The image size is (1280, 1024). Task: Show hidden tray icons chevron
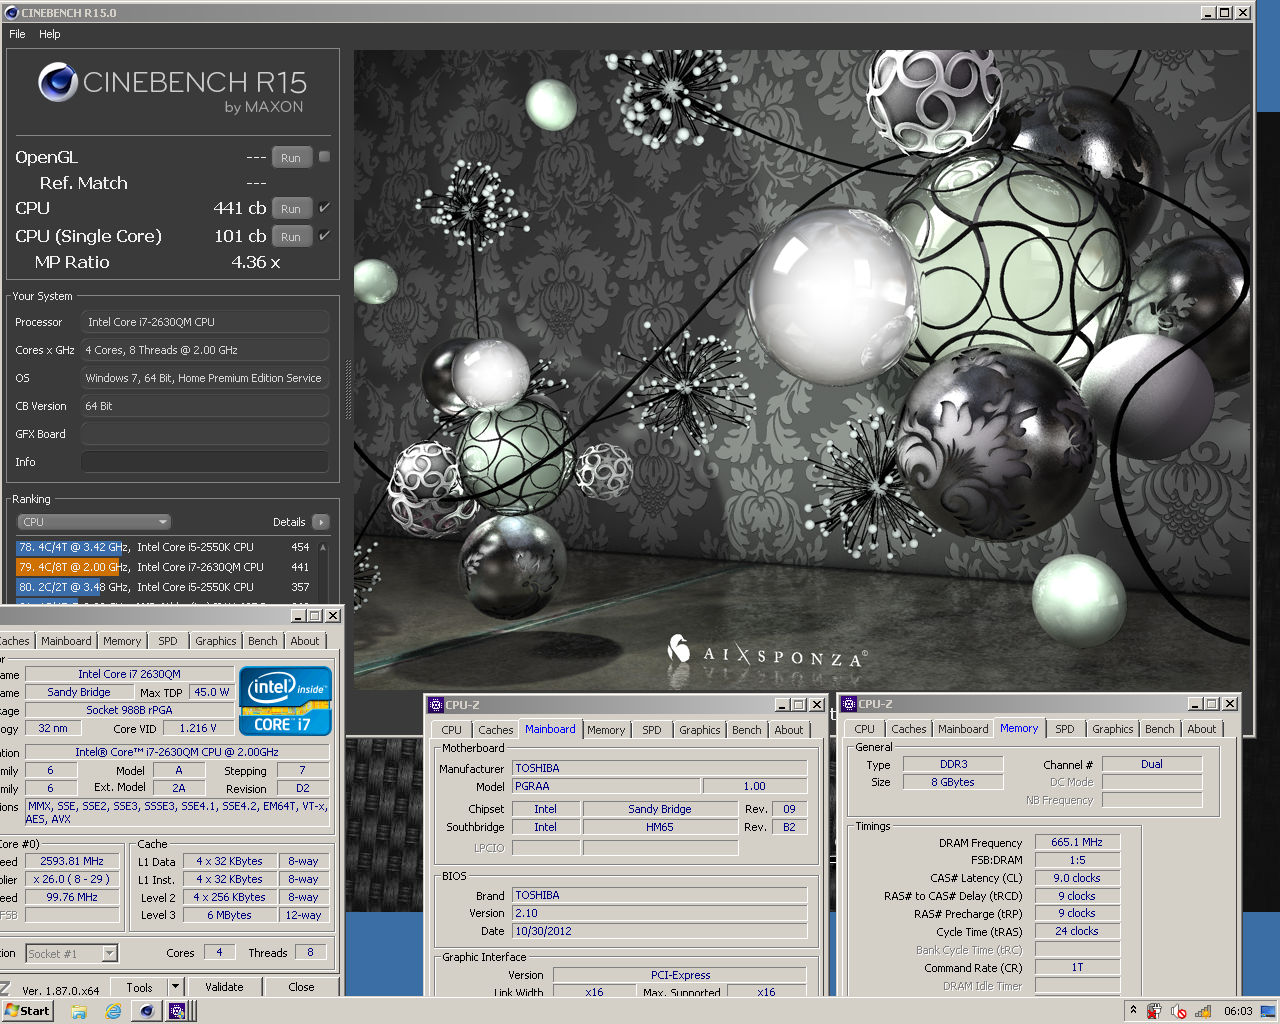1133,1011
